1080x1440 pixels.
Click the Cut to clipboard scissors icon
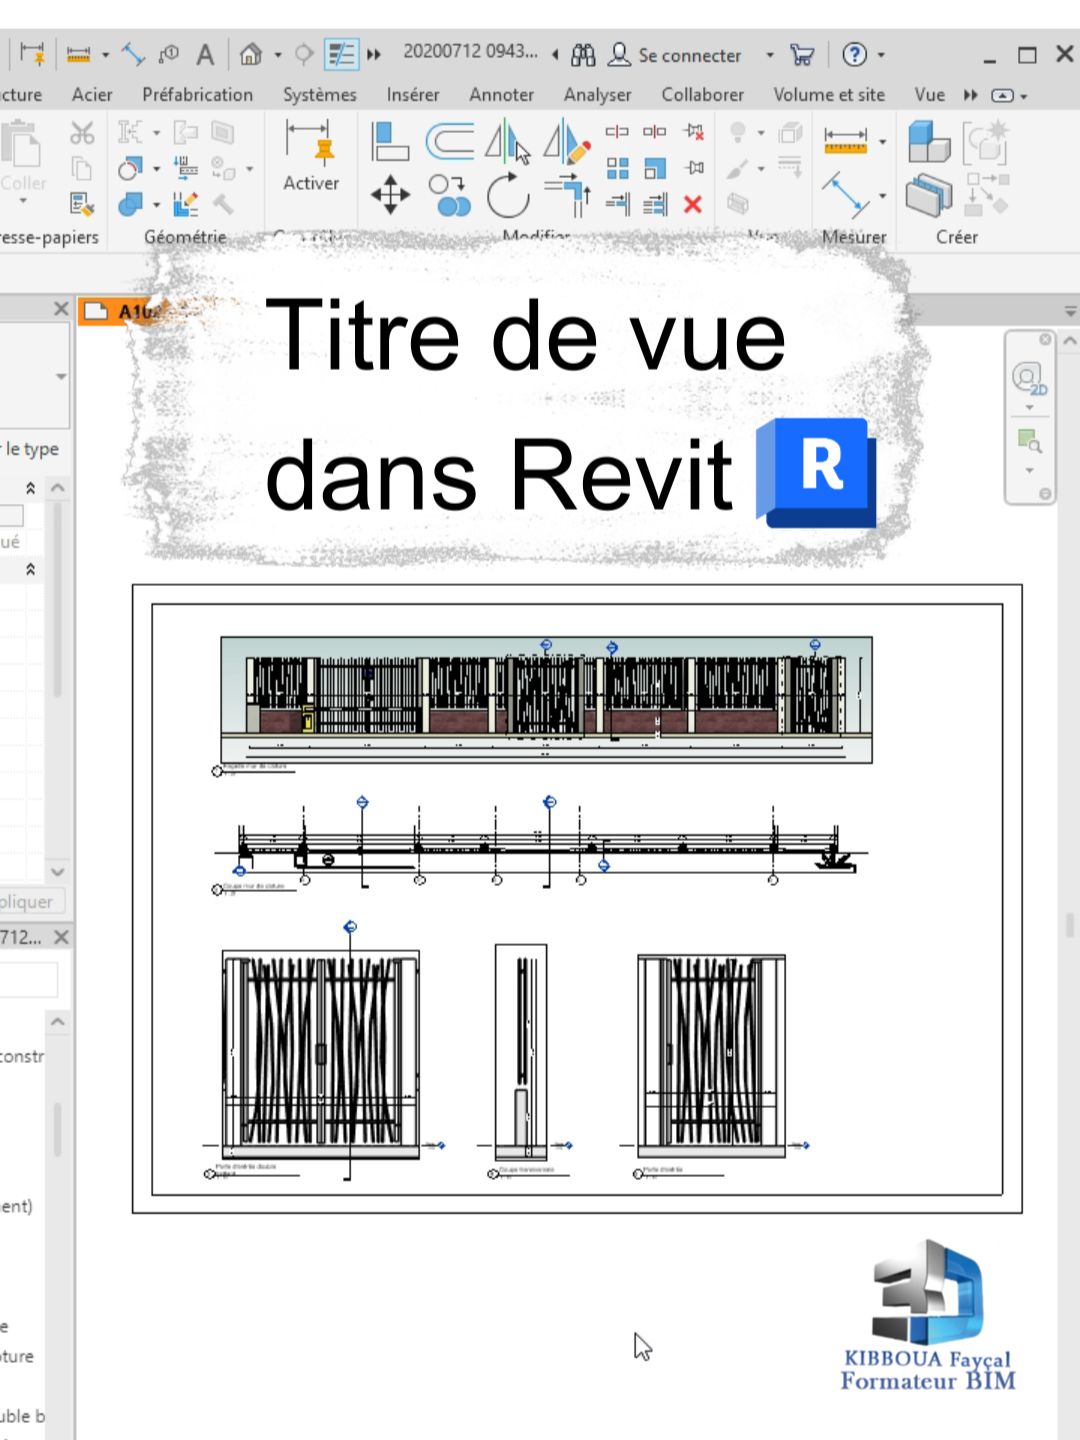coord(82,133)
